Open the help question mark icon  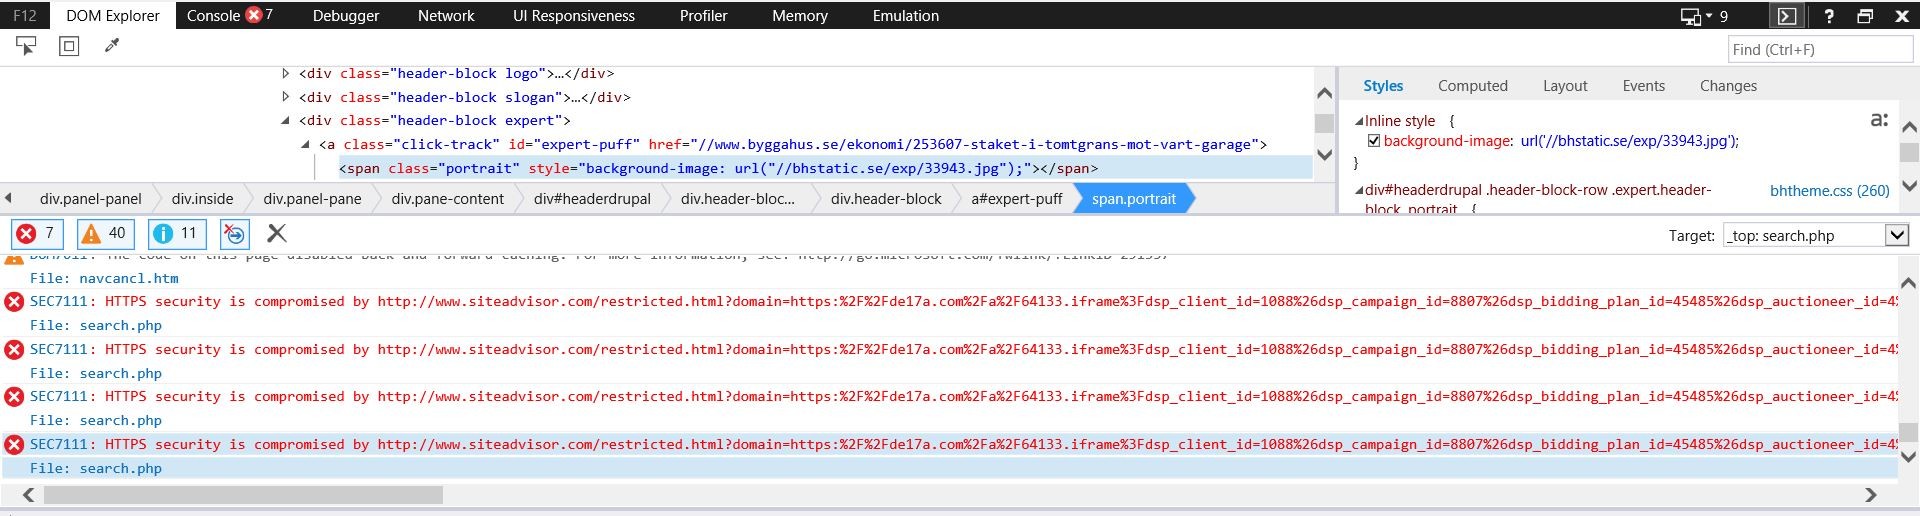tap(1828, 16)
